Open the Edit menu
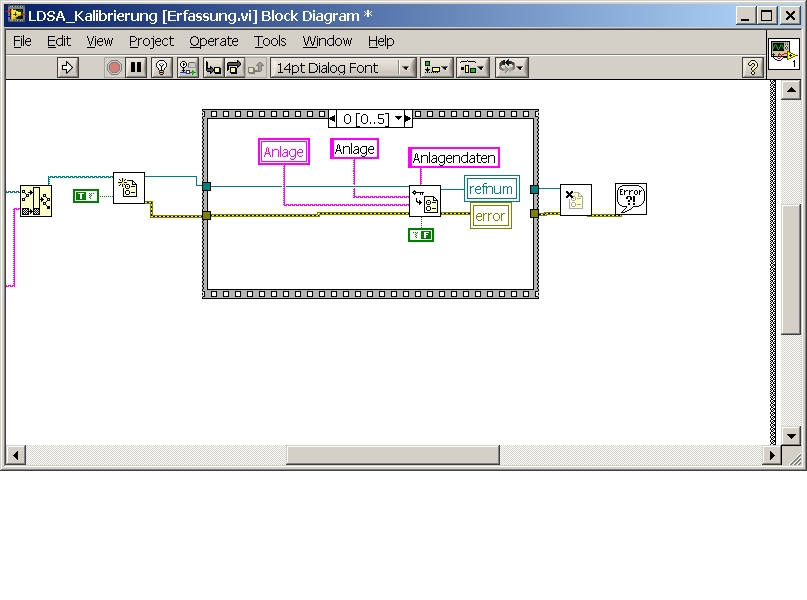This screenshot has width=807, height=600. (x=59, y=41)
